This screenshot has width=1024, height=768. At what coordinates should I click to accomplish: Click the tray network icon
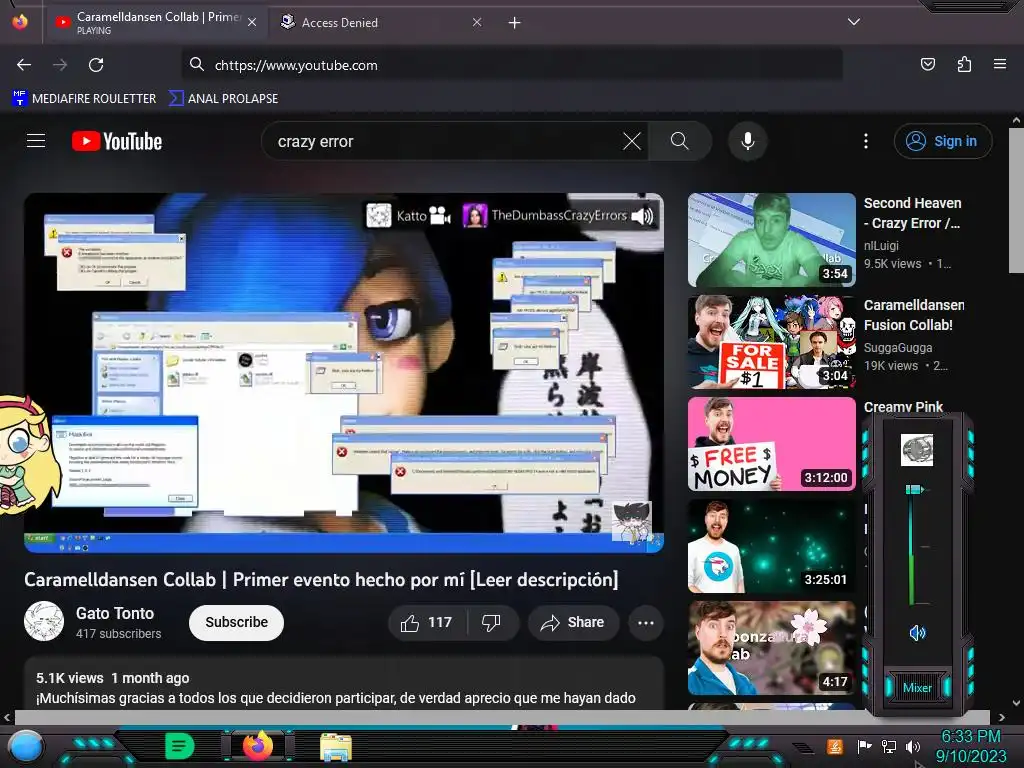click(x=888, y=746)
